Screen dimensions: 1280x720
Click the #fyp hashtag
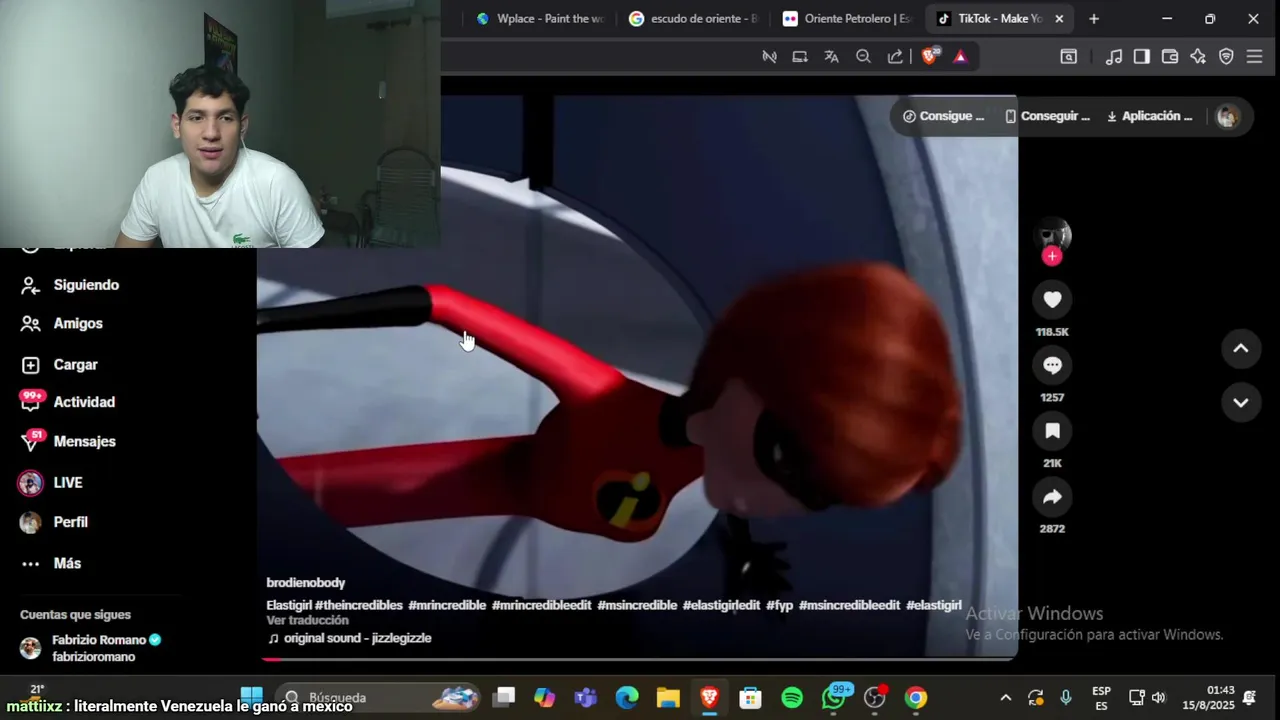click(779, 605)
